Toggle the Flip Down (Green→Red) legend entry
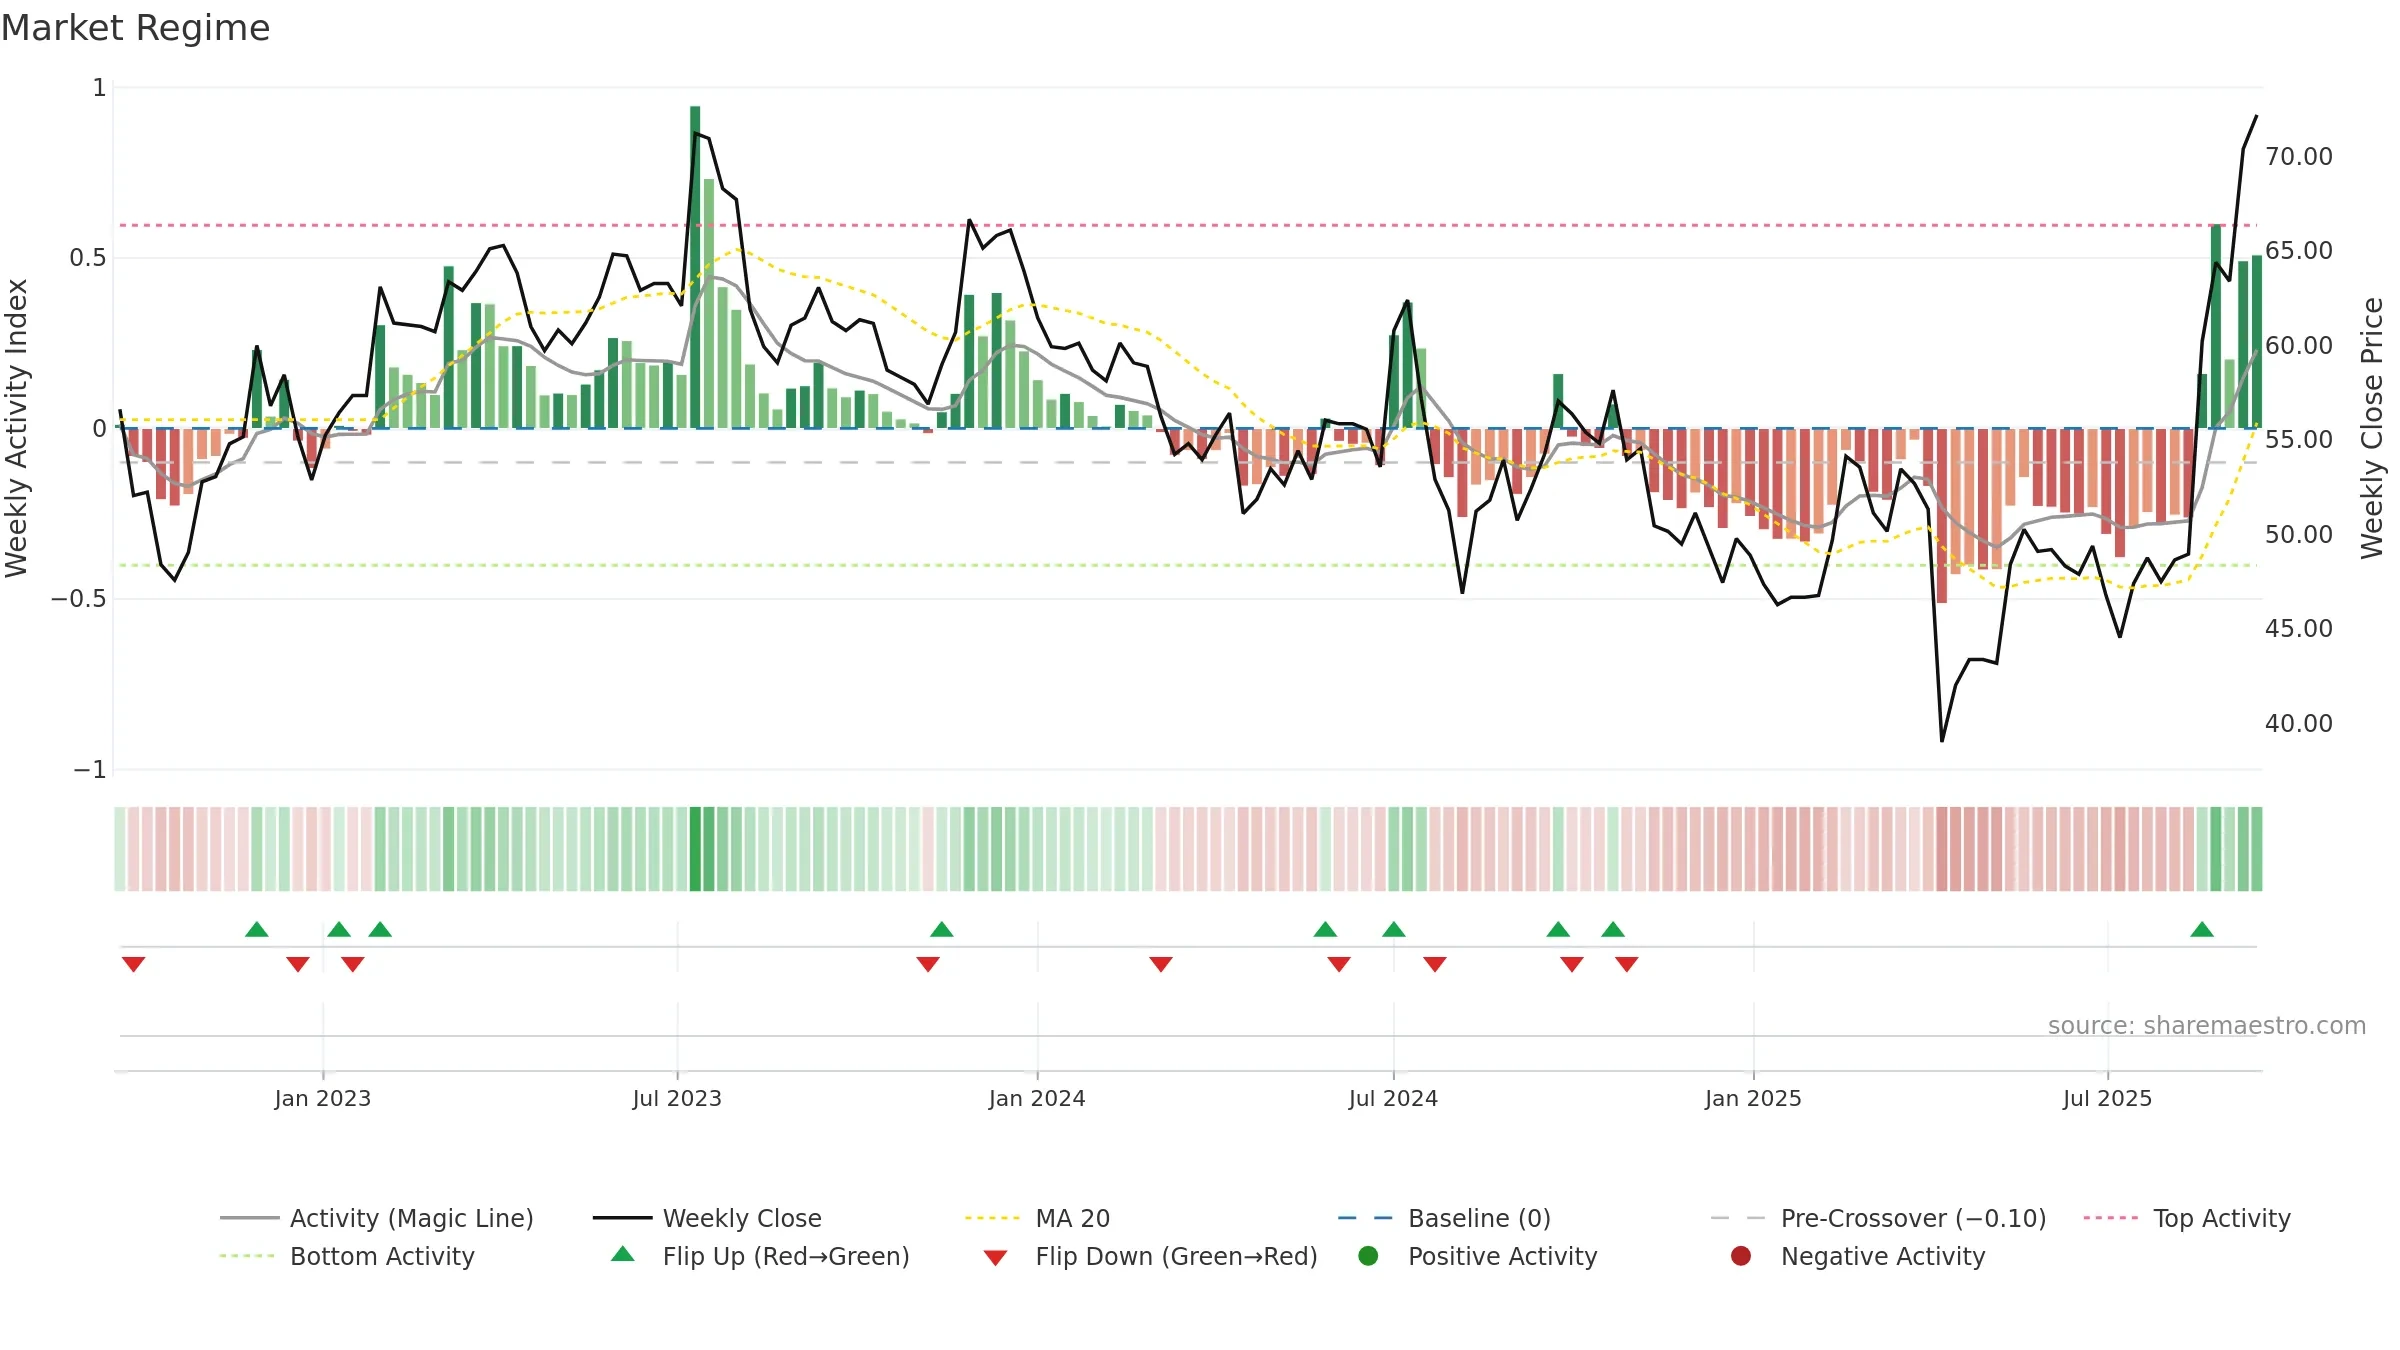This screenshot has width=2400, height=1350. (1150, 1256)
